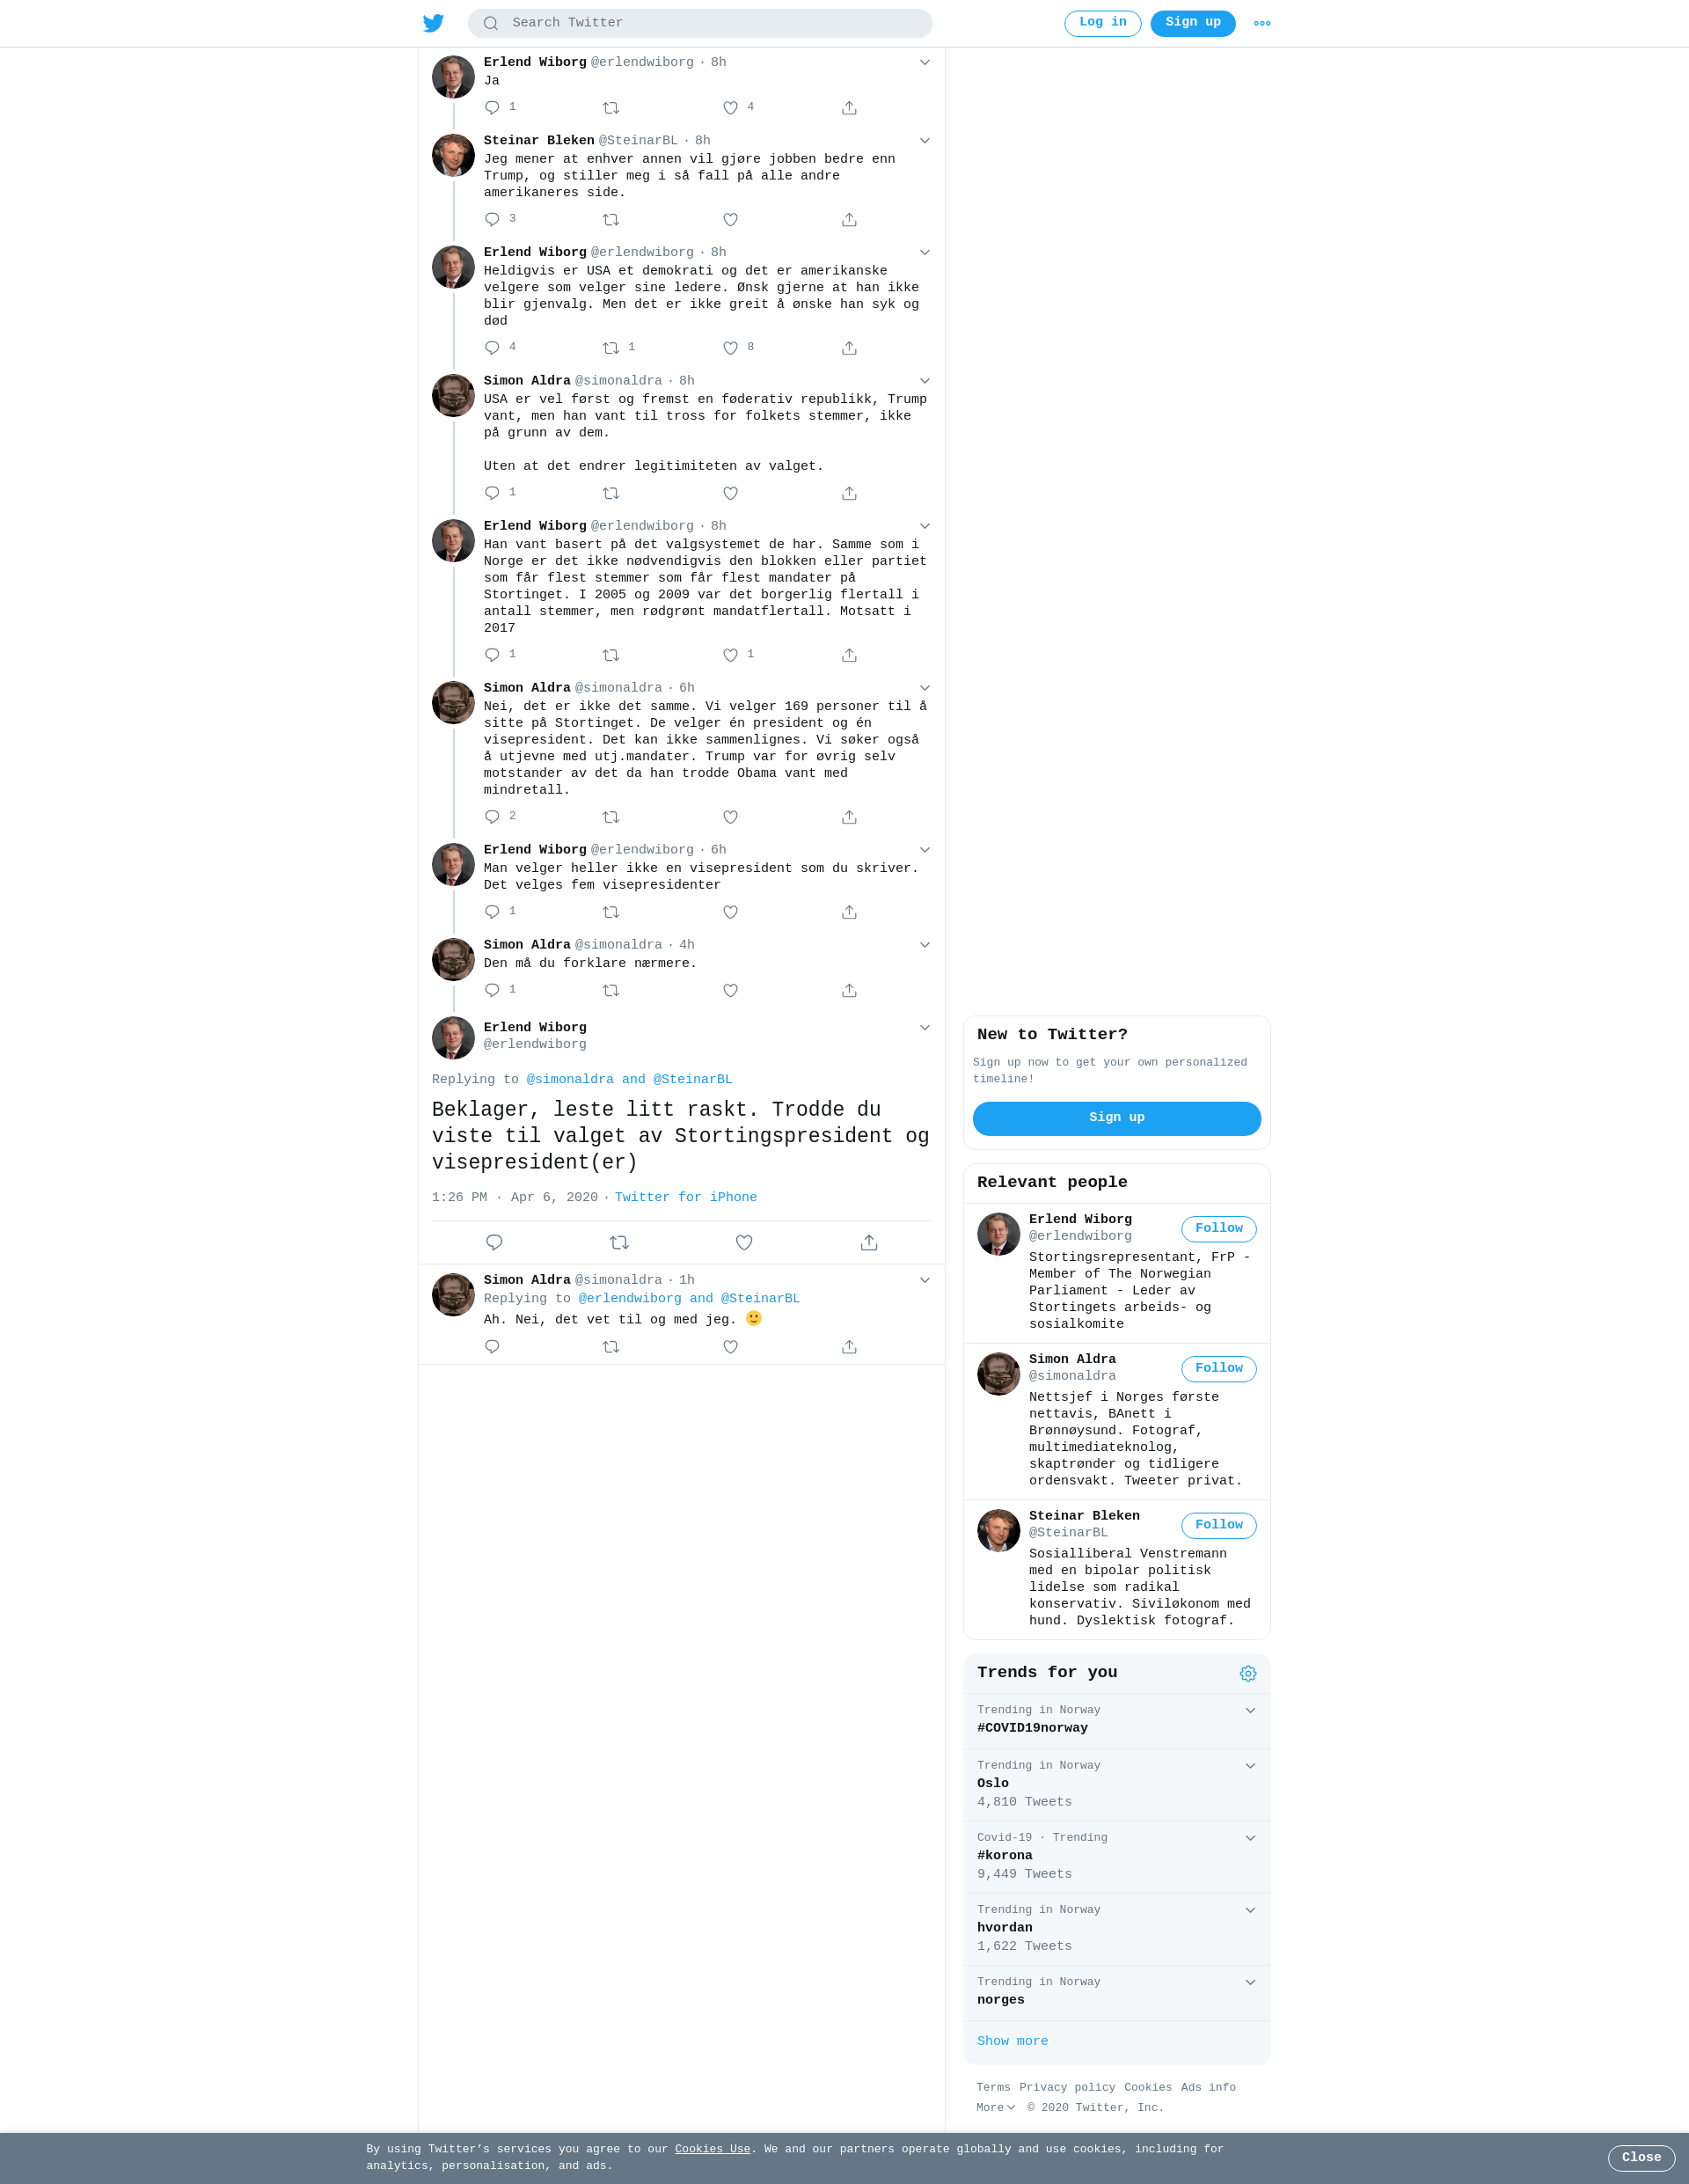The height and width of the screenshot is (2184, 1689).
Task: Like the main 'Beklager, leste litt raskt' tweet
Action: point(744,1242)
